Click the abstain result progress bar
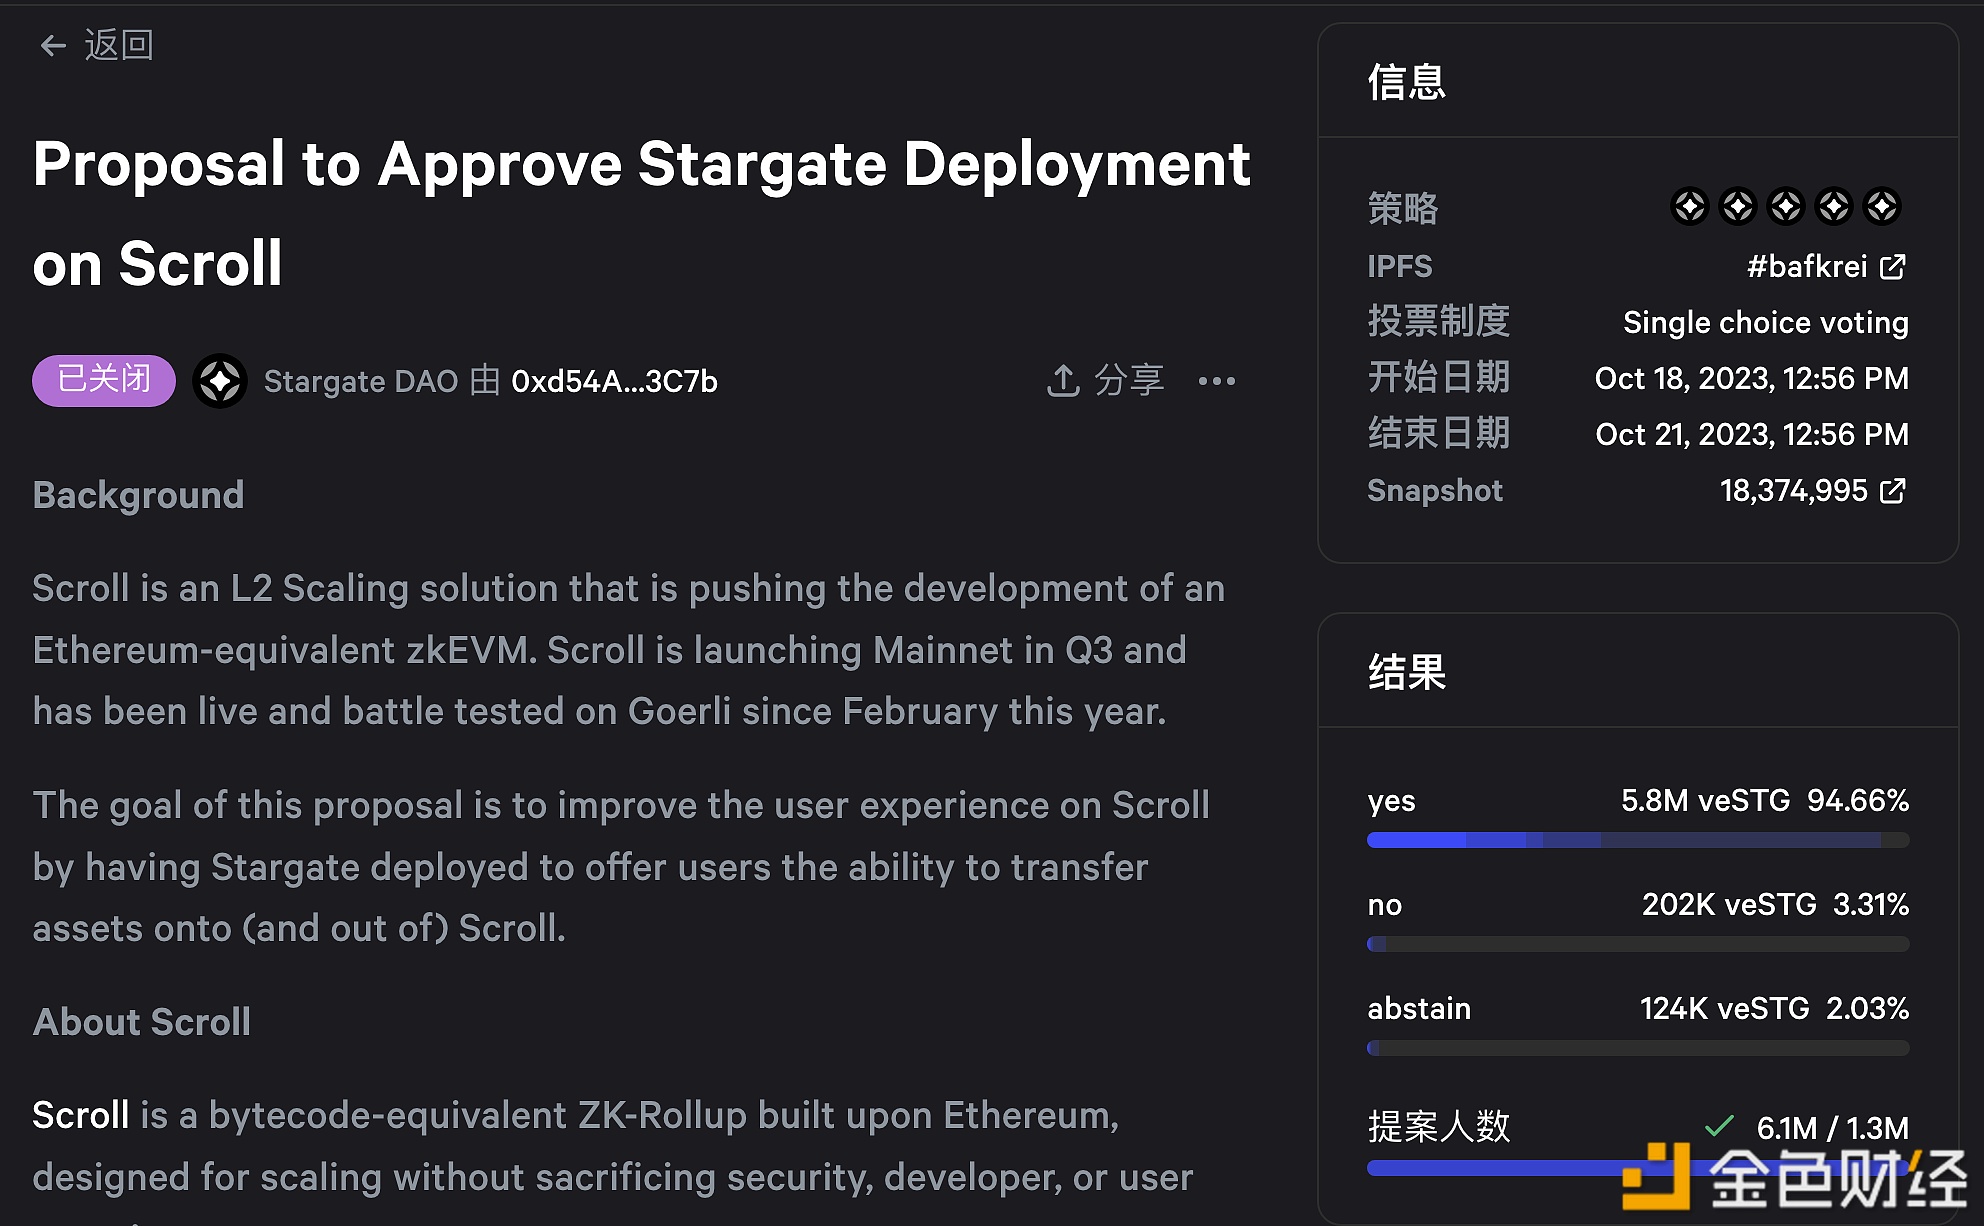 [1637, 1047]
